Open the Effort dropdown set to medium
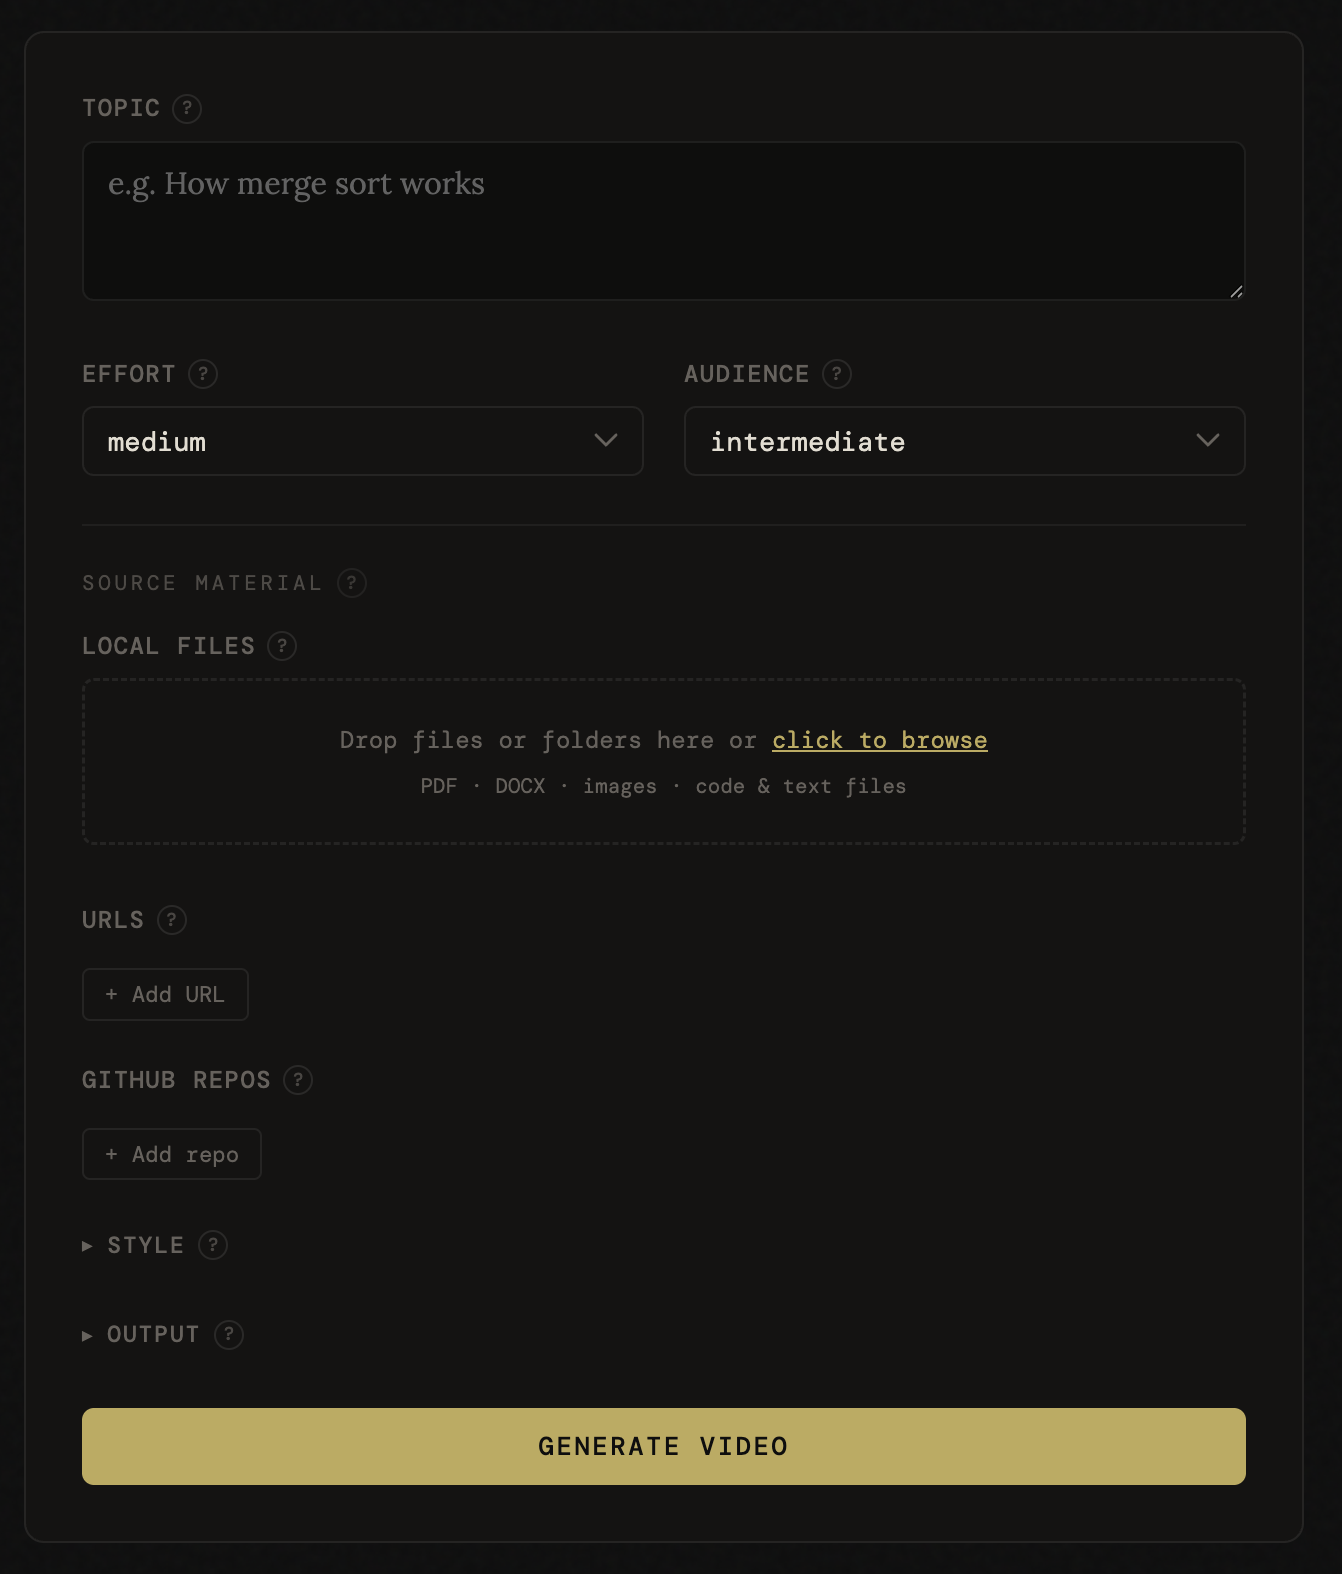The image size is (1342, 1574). click(362, 441)
